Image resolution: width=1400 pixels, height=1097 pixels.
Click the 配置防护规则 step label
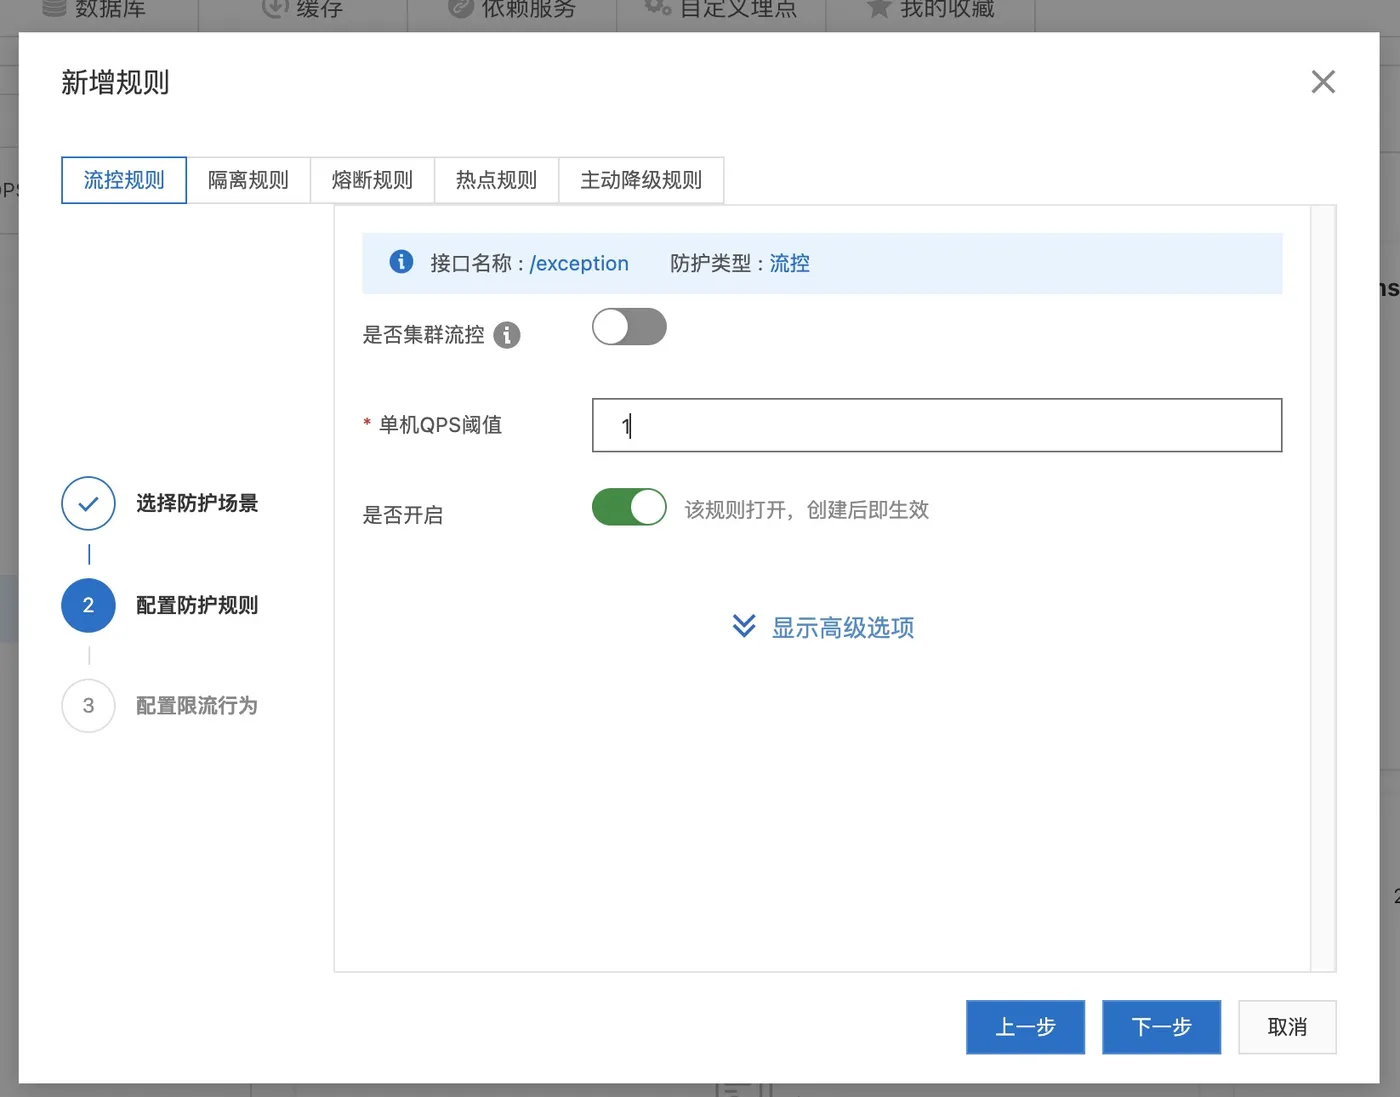click(x=197, y=605)
